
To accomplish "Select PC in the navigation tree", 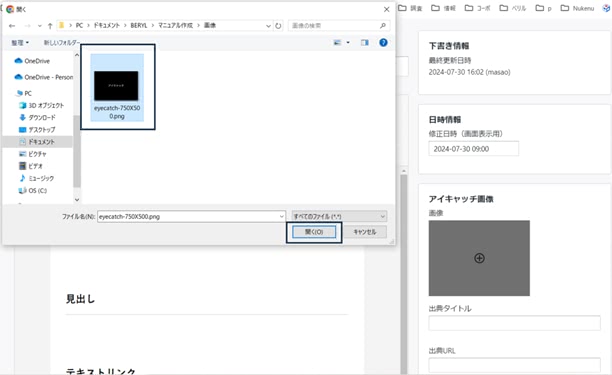I will (24, 93).
